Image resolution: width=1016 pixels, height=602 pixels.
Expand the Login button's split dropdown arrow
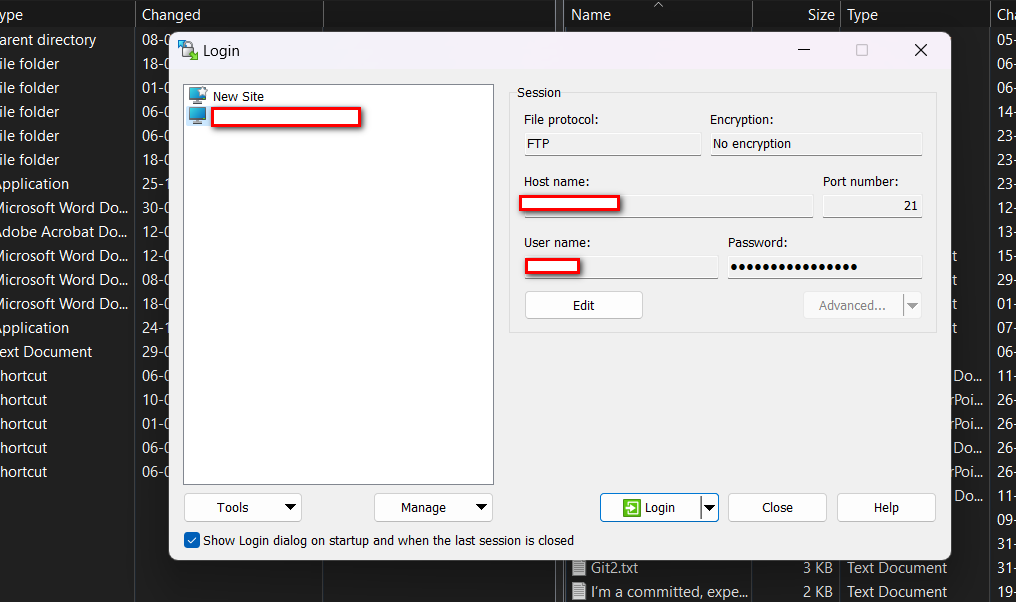pyautogui.click(x=710, y=507)
